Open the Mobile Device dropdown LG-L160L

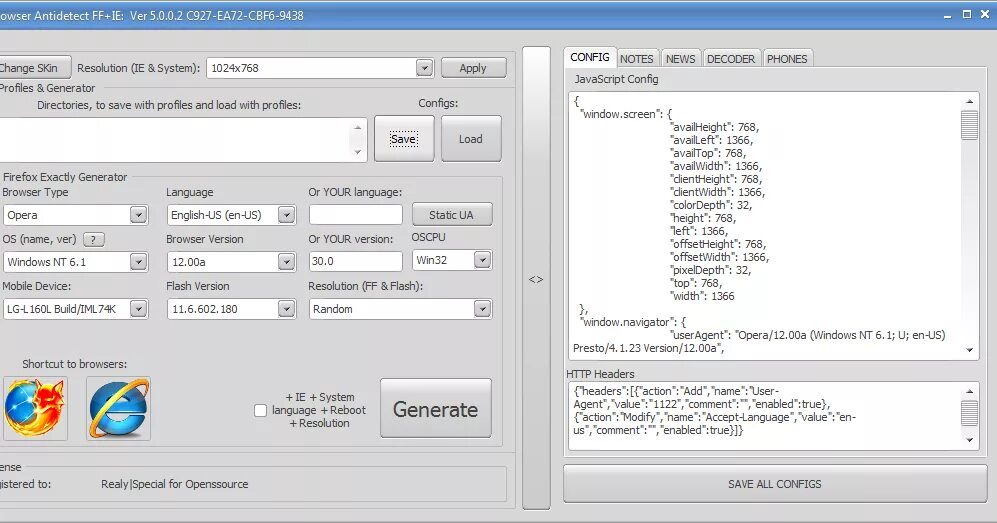(x=138, y=309)
